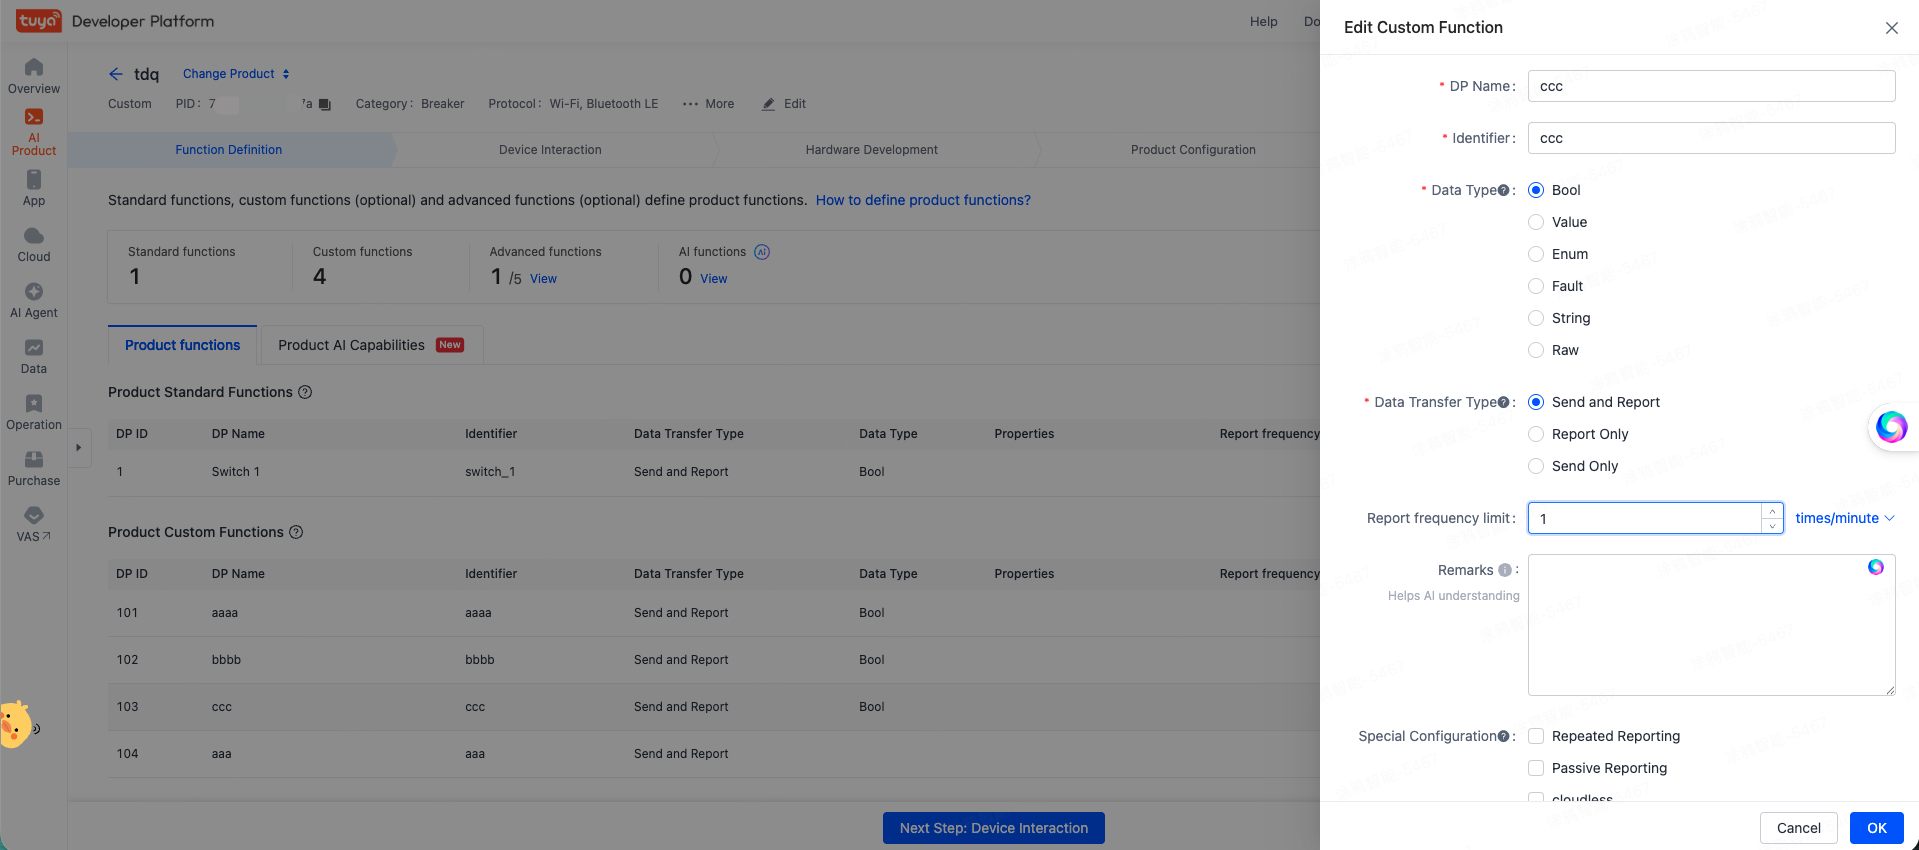The width and height of the screenshot is (1919, 850).
Task: Go to Product Configuration step
Action: coord(1193,150)
